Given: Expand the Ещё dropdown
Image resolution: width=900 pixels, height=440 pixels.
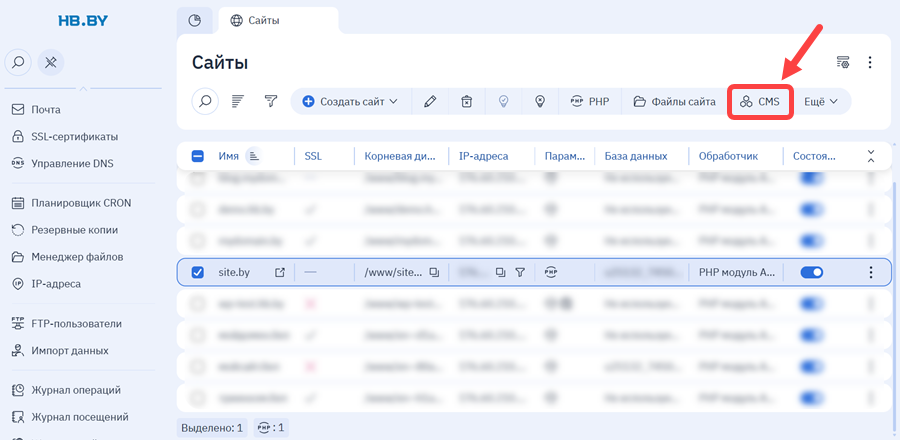Looking at the screenshot, I should tap(821, 102).
